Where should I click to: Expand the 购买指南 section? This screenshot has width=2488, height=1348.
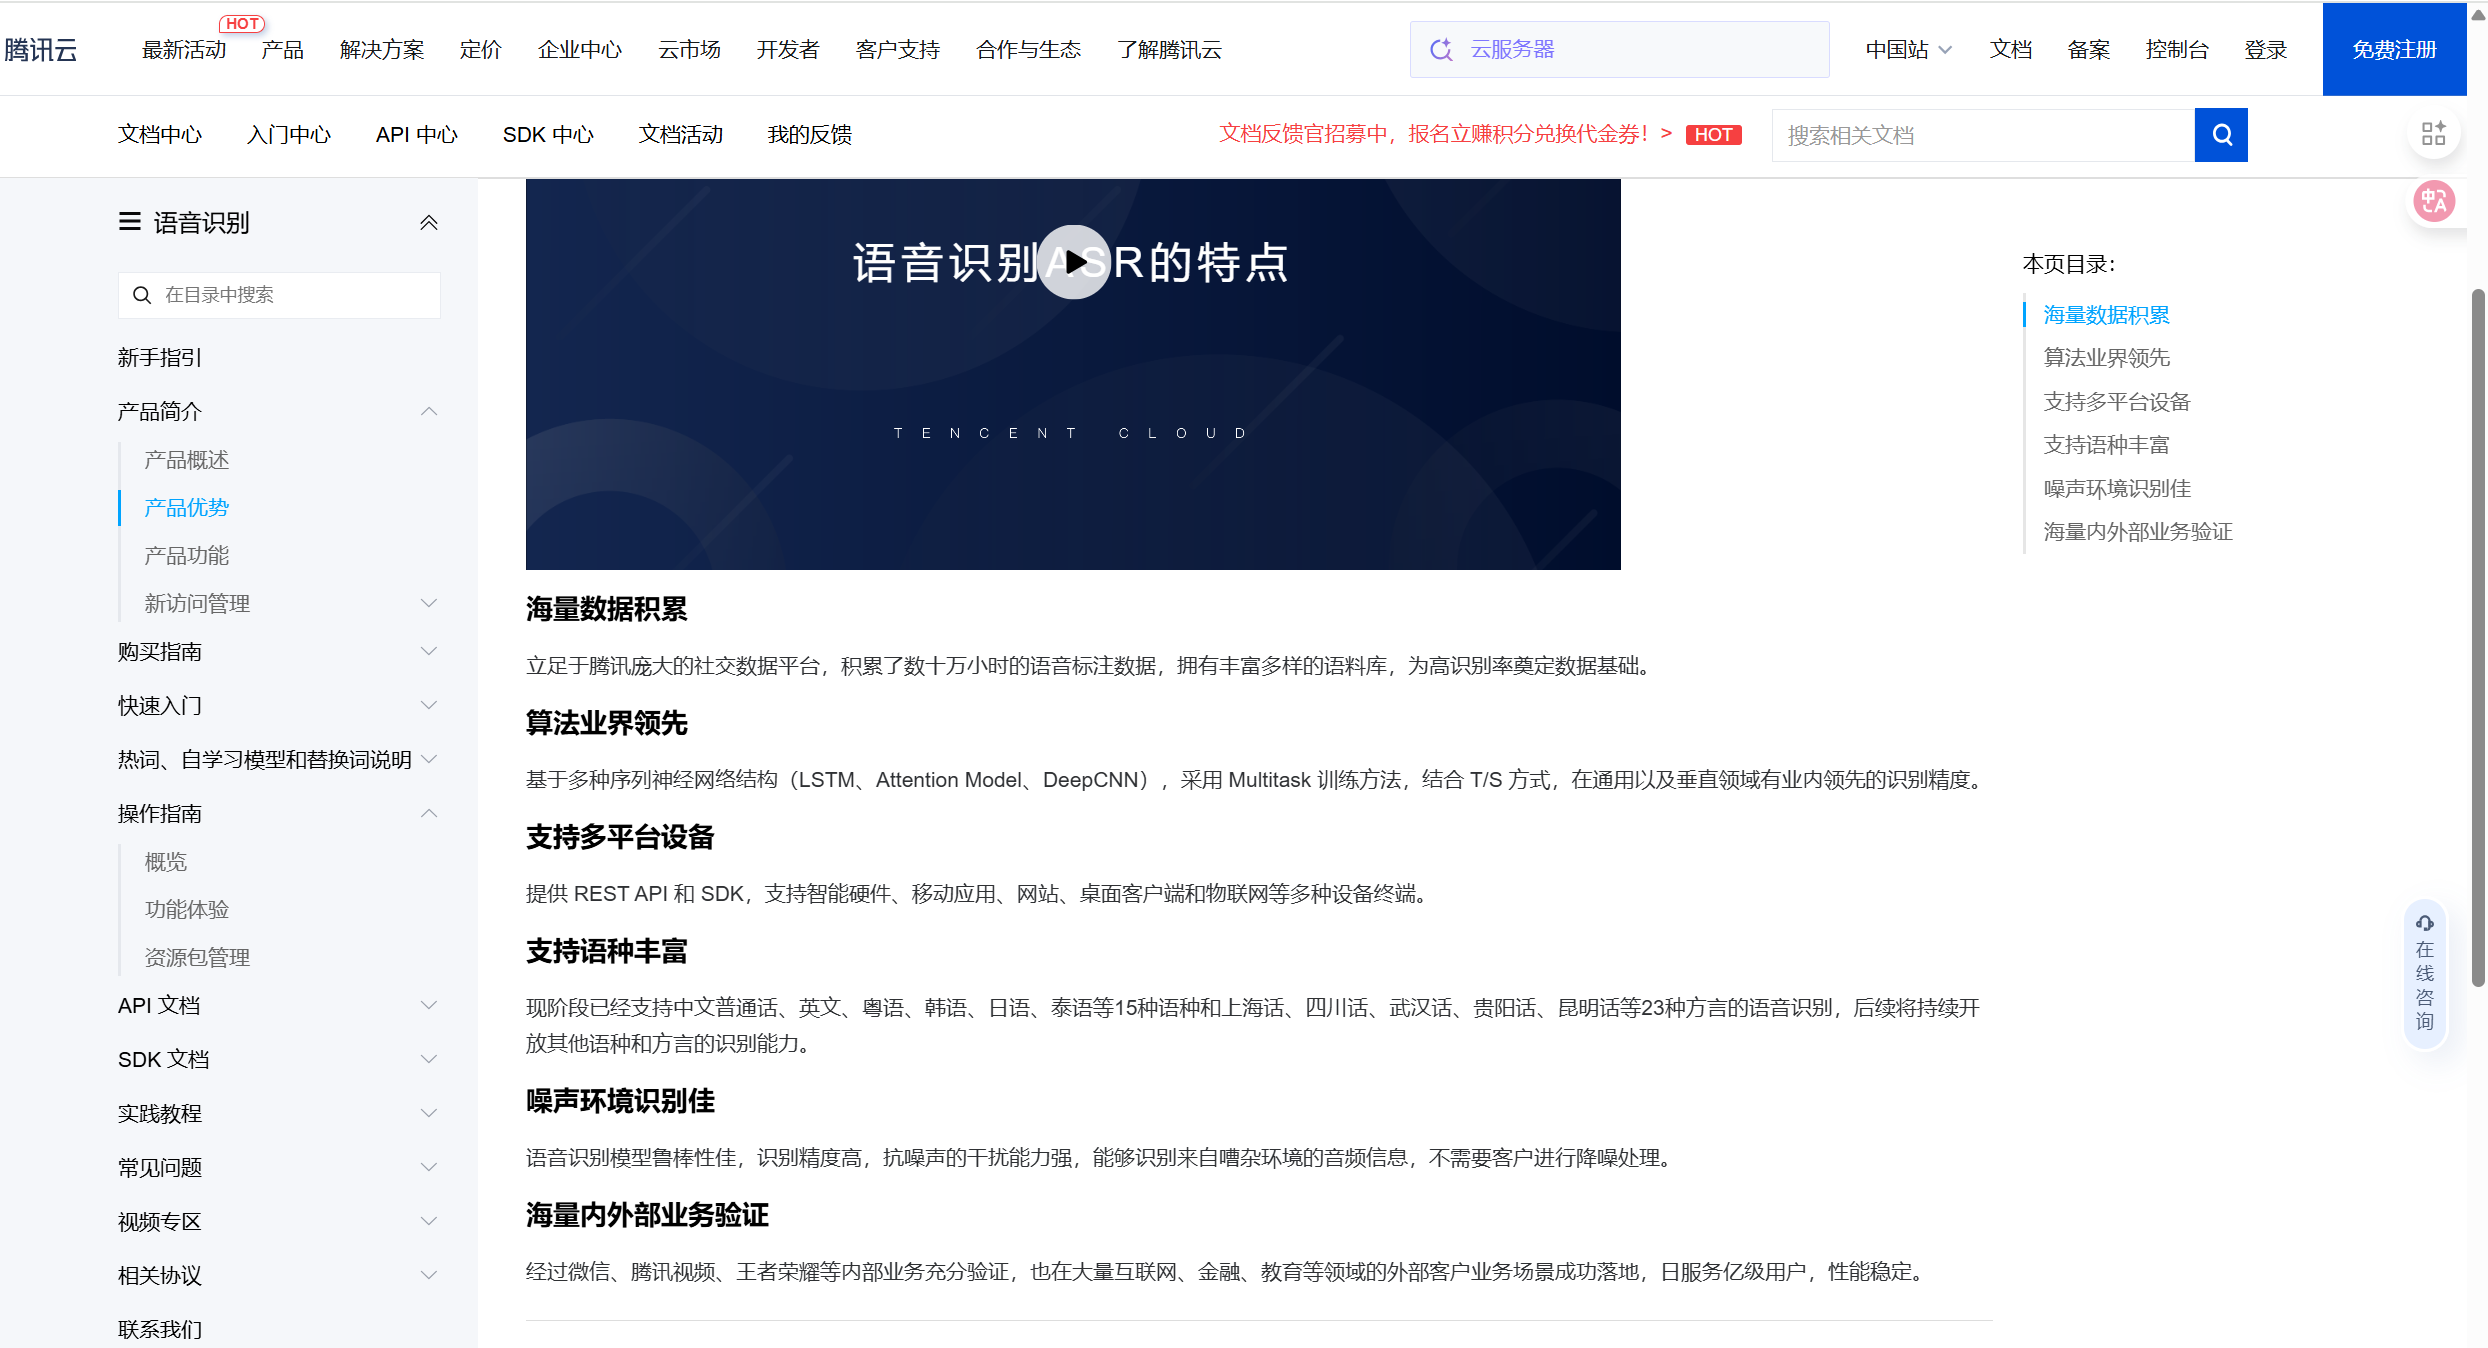pos(429,651)
